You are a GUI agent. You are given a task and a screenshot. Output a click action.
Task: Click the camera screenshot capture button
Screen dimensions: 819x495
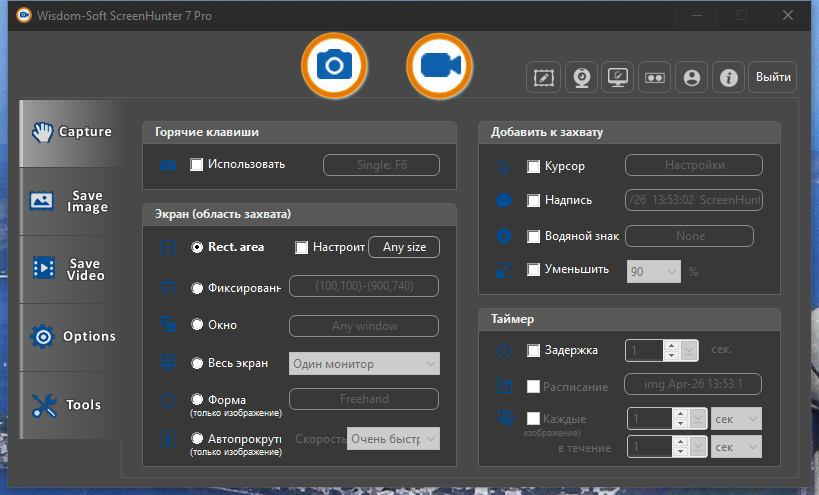tap(335, 66)
